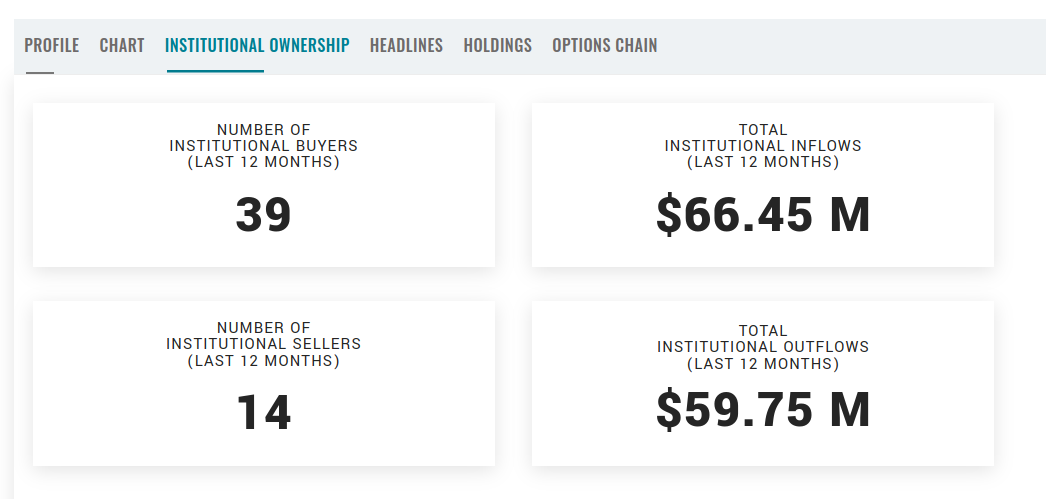Viewport: 1046px width, 499px height.
Task: Click the grey underline beneath Profile tab
Action: click(40, 72)
